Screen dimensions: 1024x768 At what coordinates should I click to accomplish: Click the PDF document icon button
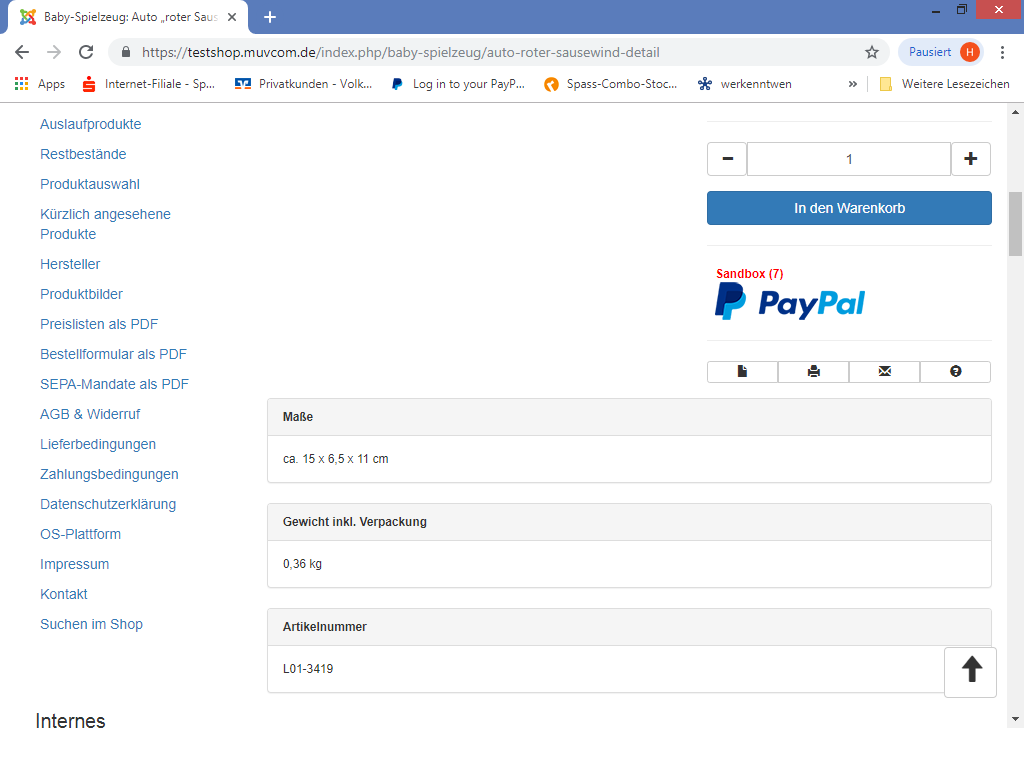click(742, 372)
